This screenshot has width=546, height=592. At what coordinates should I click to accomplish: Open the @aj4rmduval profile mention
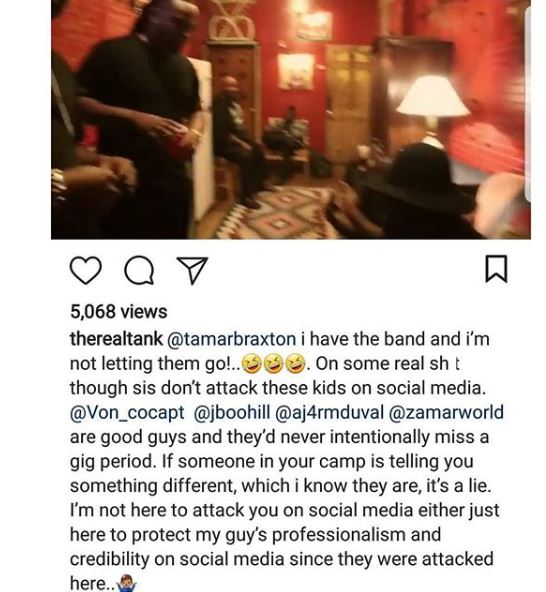[x=330, y=412]
